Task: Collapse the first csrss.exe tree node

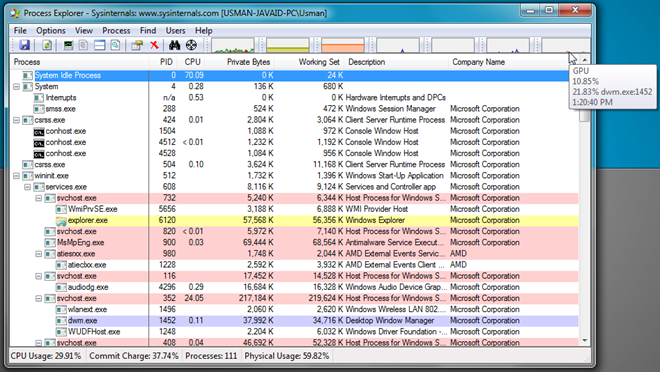Action: point(16,120)
